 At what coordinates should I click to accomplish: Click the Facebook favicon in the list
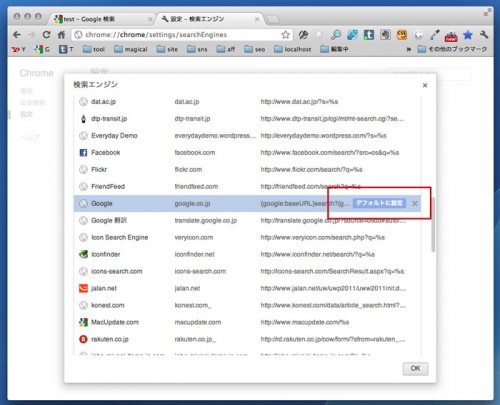pyautogui.click(x=83, y=153)
